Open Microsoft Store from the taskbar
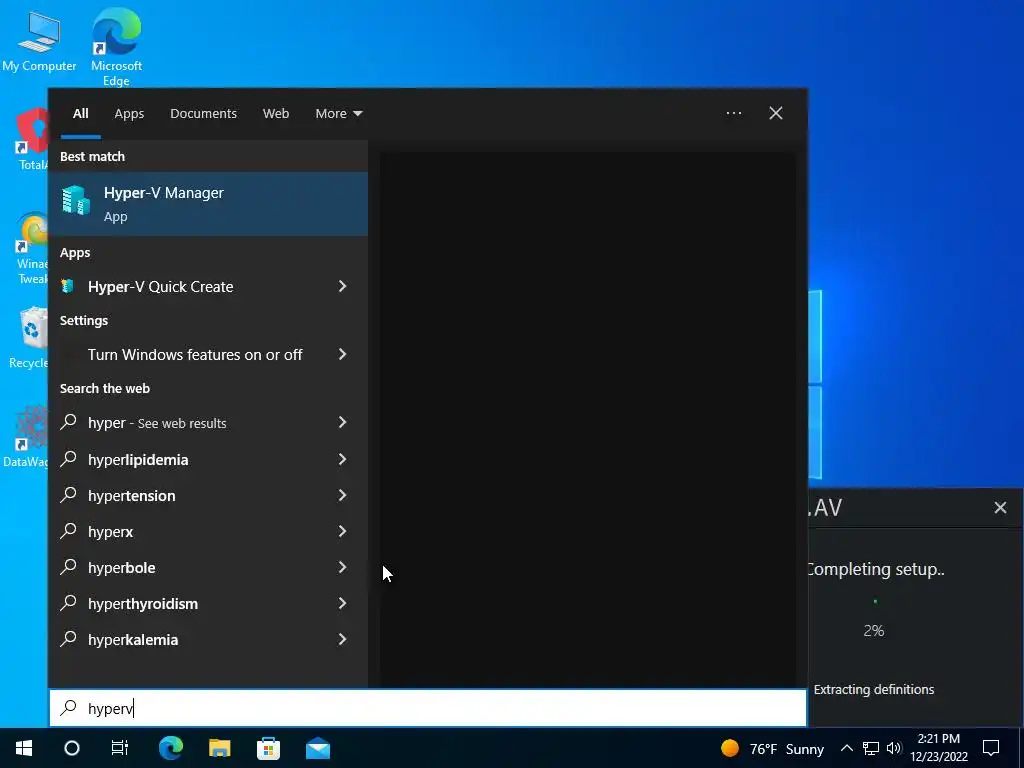1024x768 pixels. pyautogui.click(x=268, y=748)
